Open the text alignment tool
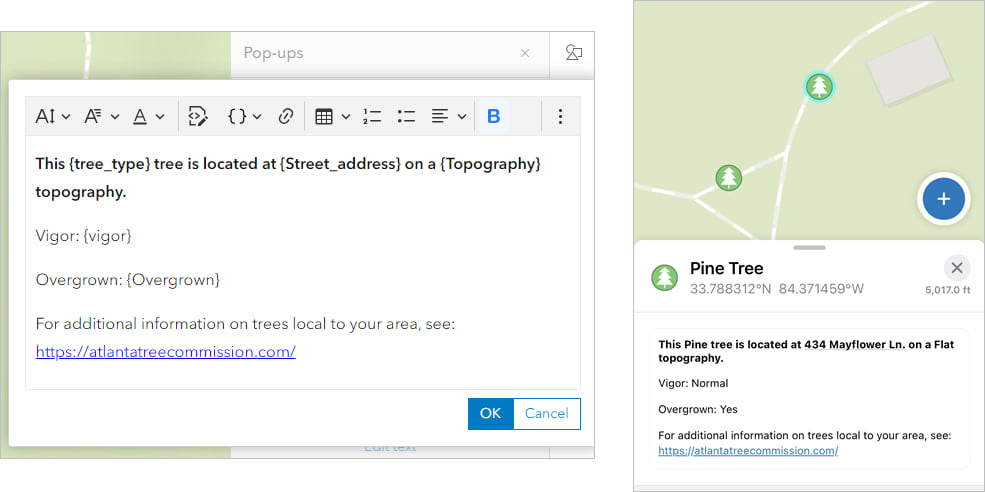The width and height of the screenshot is (985, 492). point(440,116)
